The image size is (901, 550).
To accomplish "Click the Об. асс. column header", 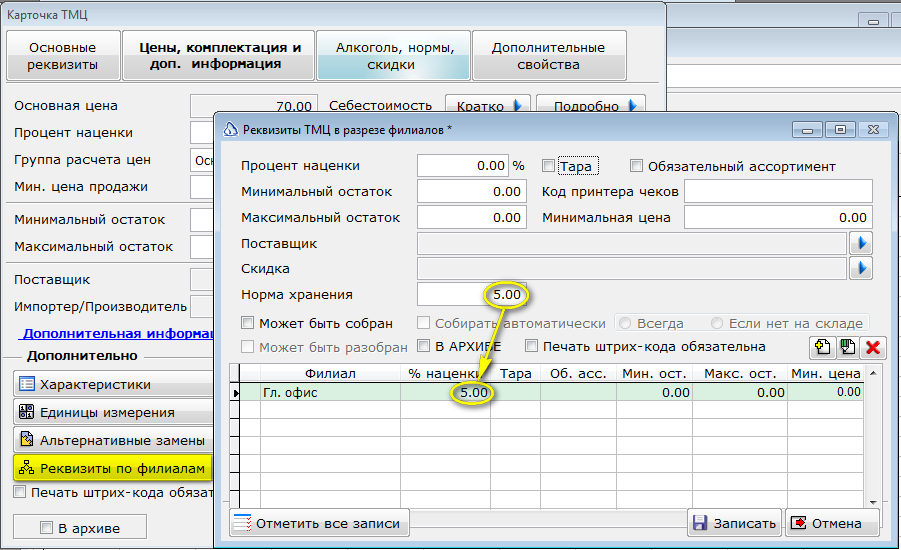I will click(x=578, y=374).
